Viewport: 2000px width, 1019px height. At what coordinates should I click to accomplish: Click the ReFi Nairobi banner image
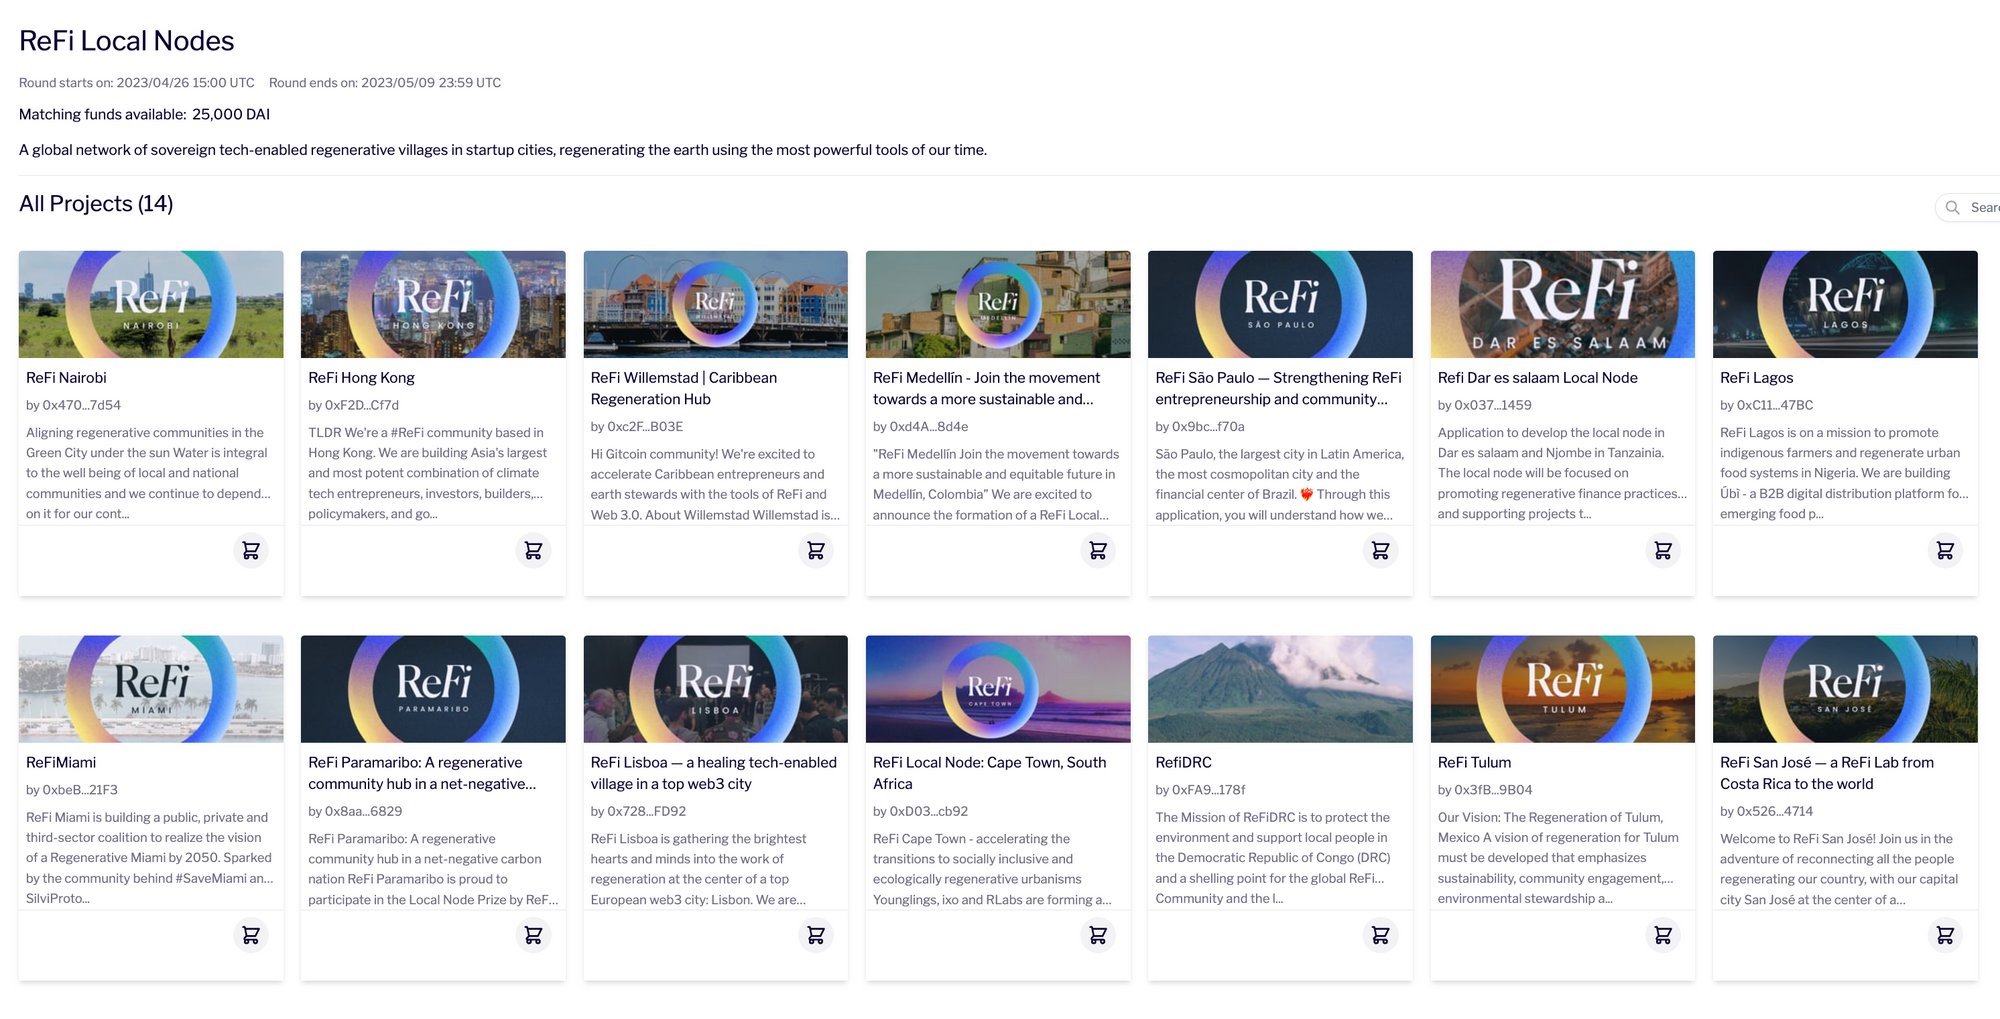(151, 304)
